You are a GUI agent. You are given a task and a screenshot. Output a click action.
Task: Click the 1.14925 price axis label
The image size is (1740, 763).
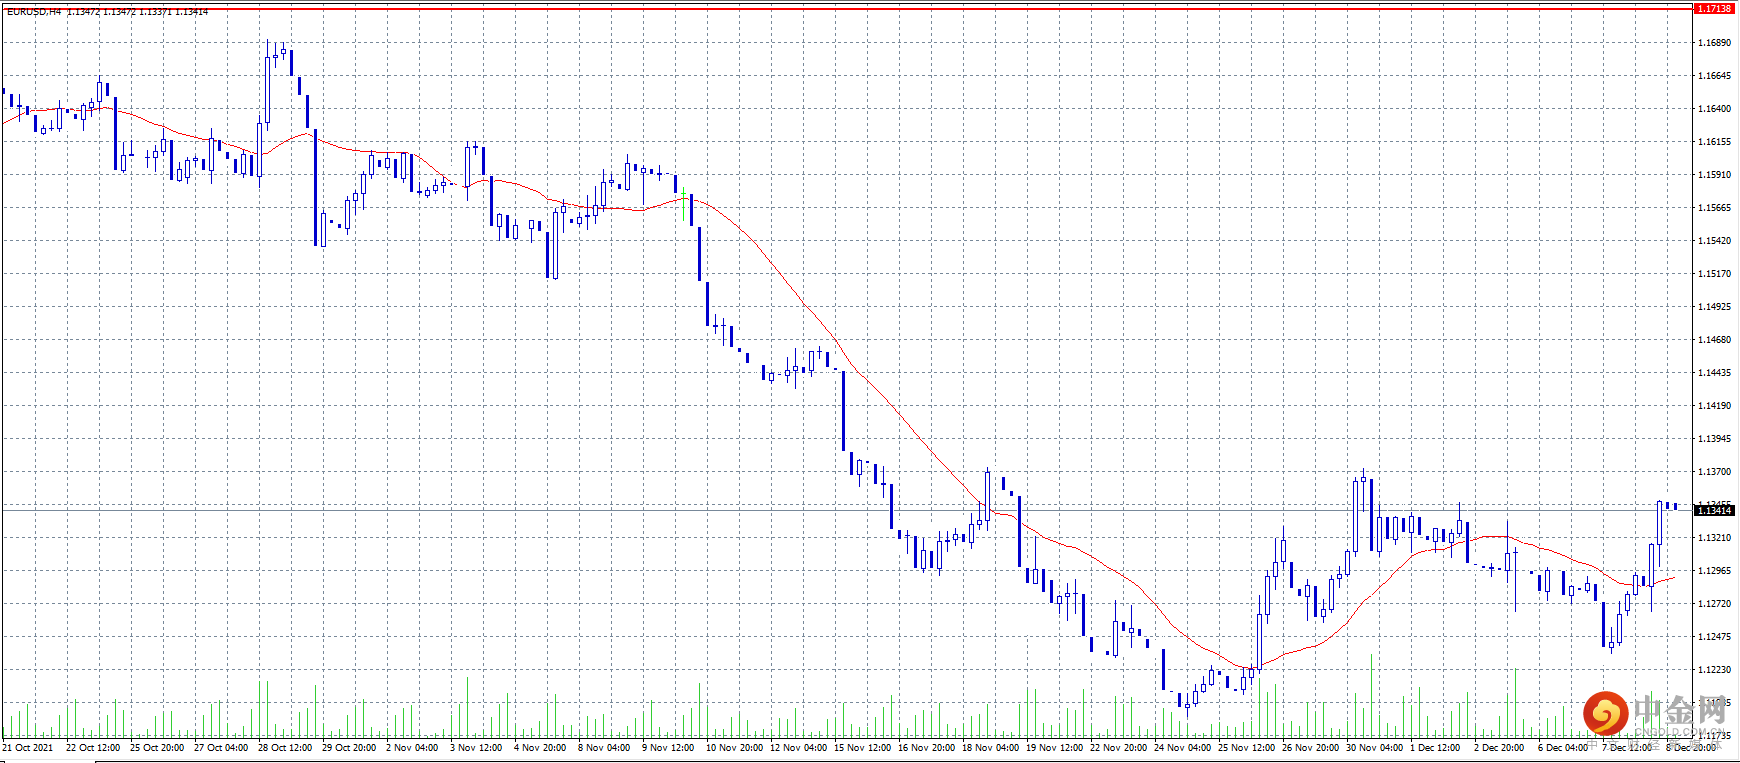pyautogui.click(x=1714, y=307)
